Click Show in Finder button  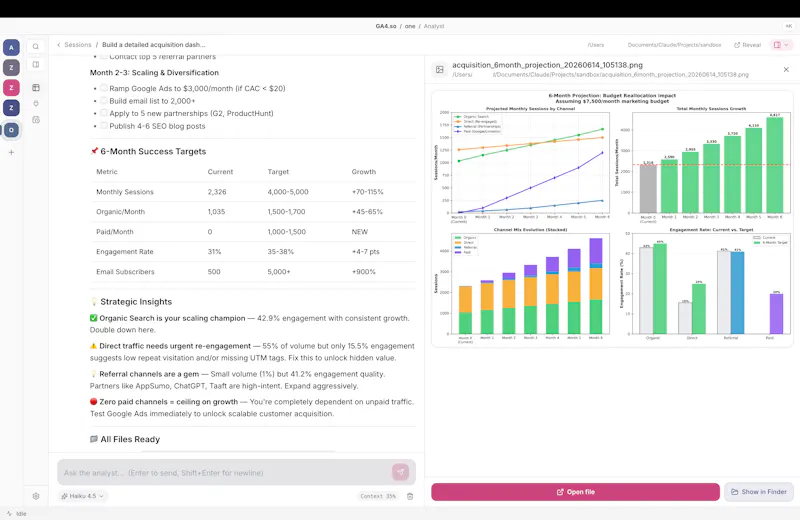point(759,492)
